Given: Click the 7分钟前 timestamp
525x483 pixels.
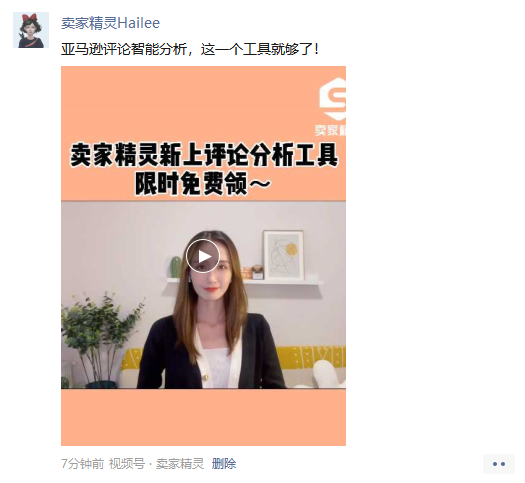Looking at the screenshot, I should (x=82, y=464).
